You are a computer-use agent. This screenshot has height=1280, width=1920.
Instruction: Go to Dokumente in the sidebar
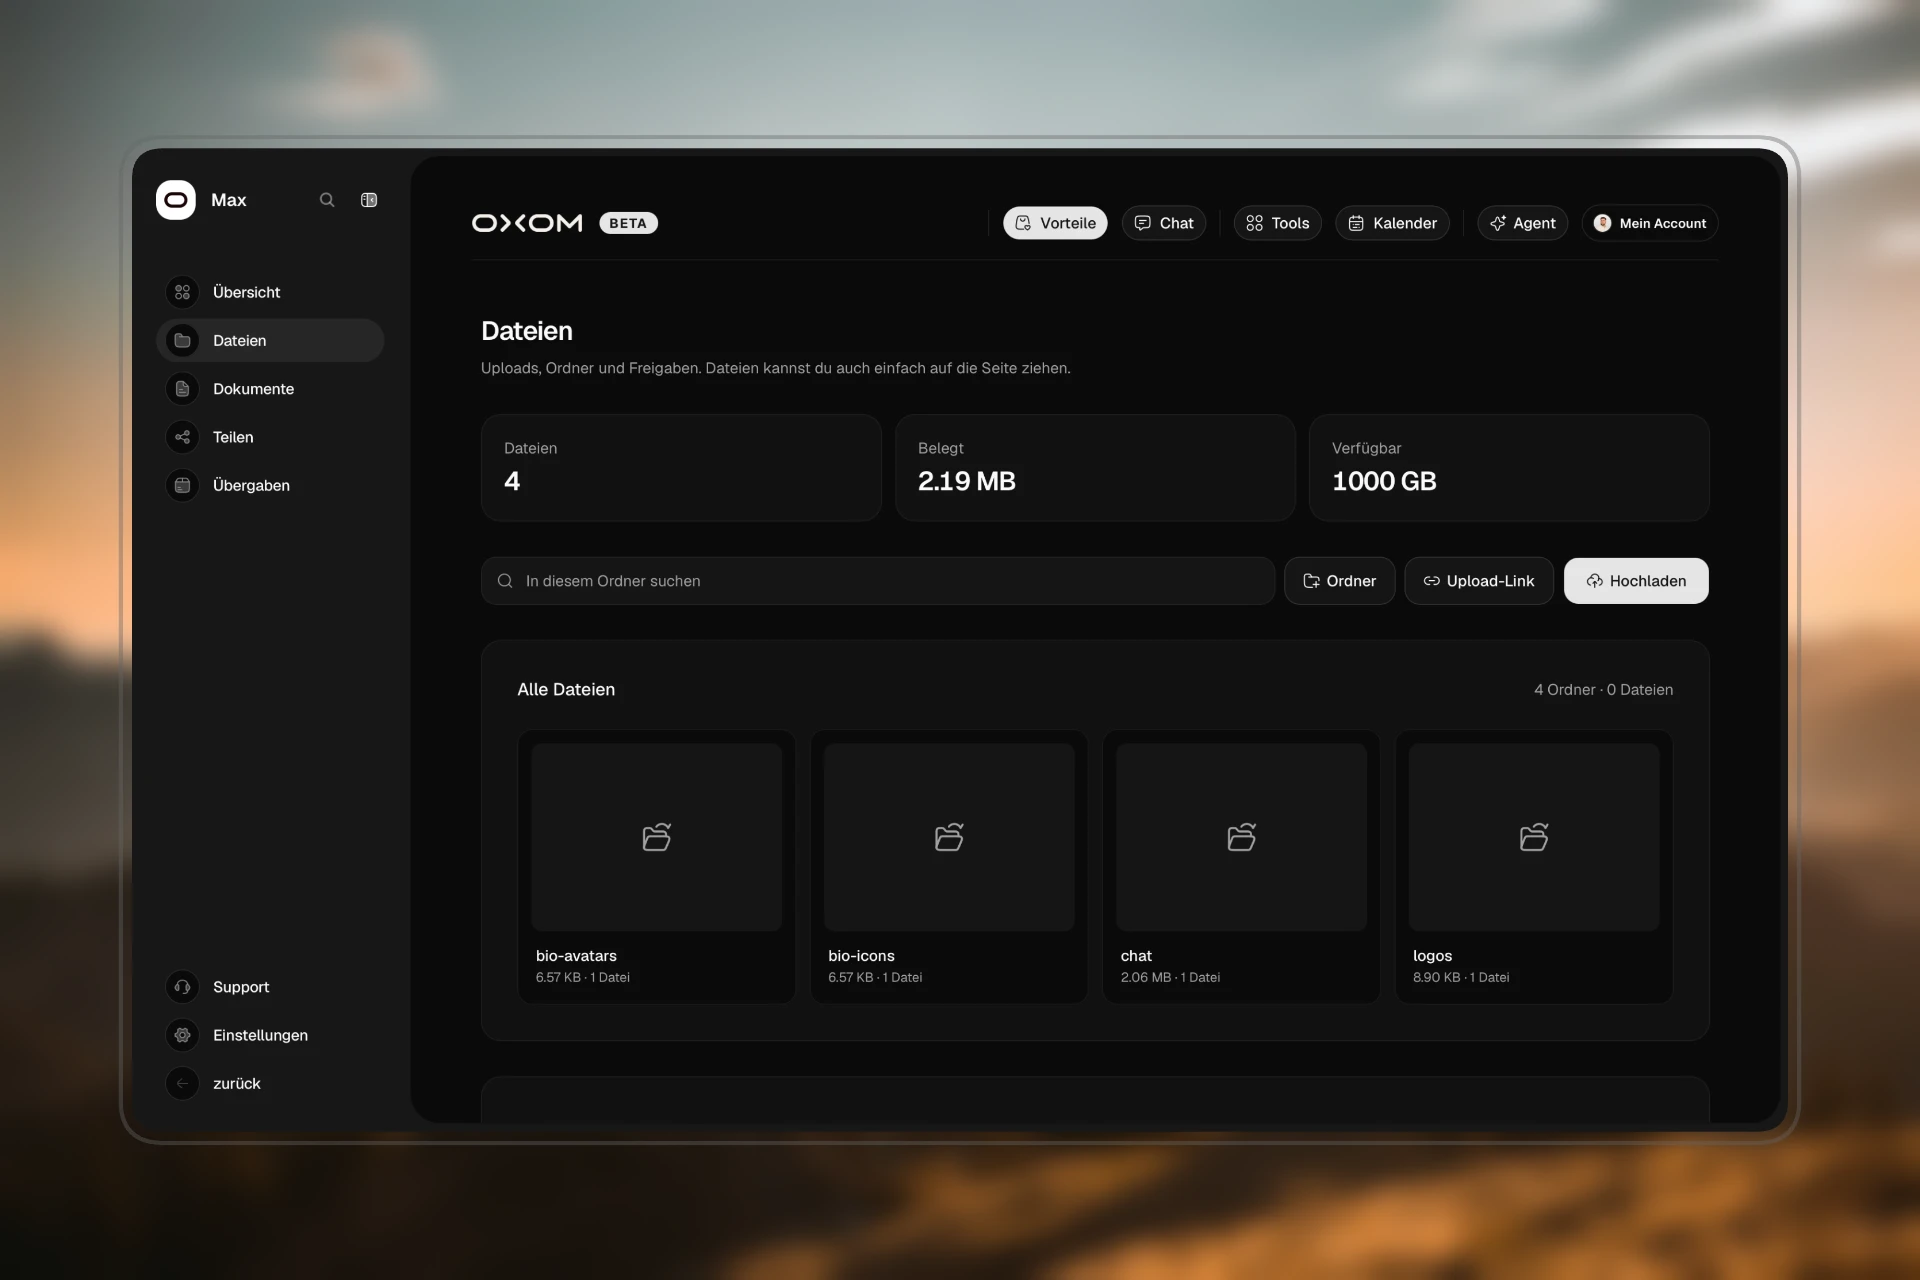pos(270,389)
